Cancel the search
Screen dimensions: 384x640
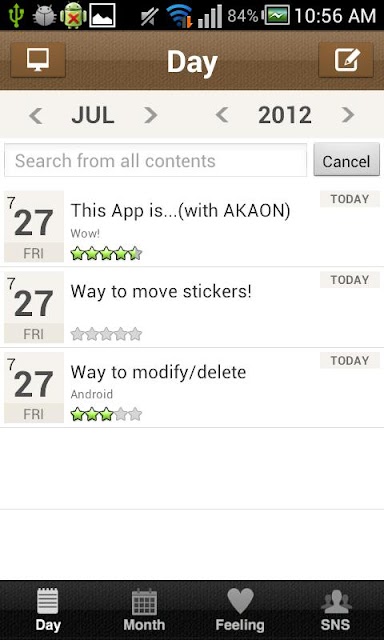point(346,160)
